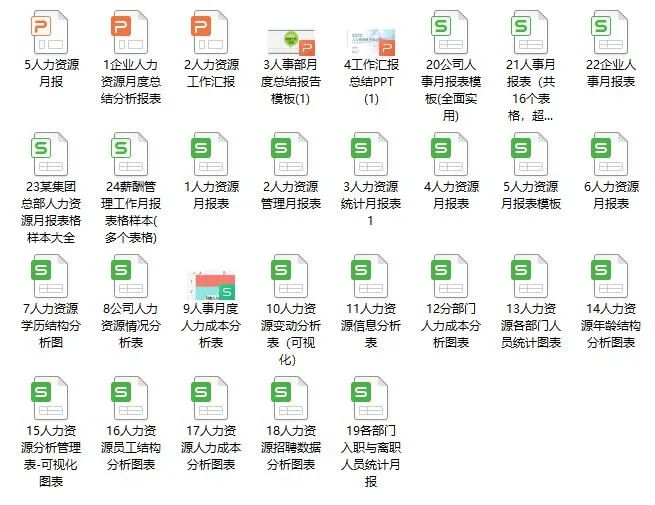Choose the 23某集团总部人力资源月报表格样本大全 file

click(50, 154)
